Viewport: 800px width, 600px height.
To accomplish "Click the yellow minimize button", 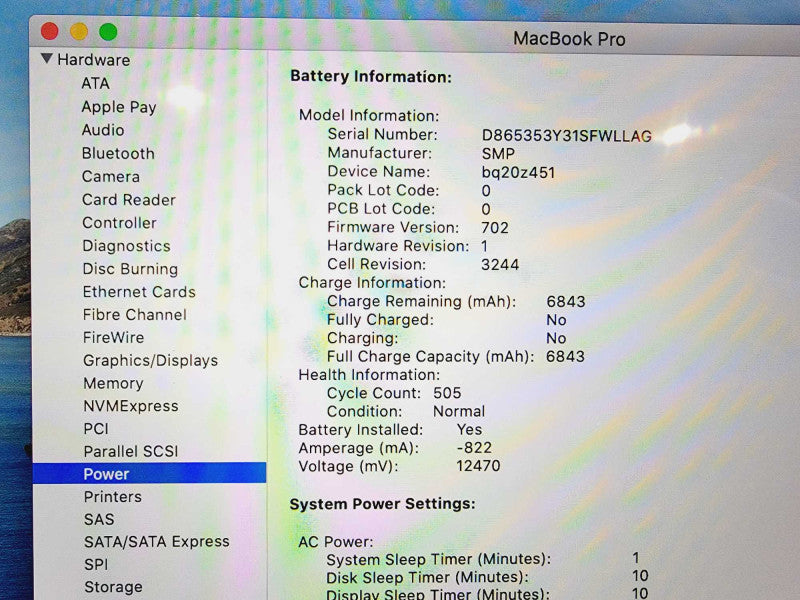I will pos(79,32).
